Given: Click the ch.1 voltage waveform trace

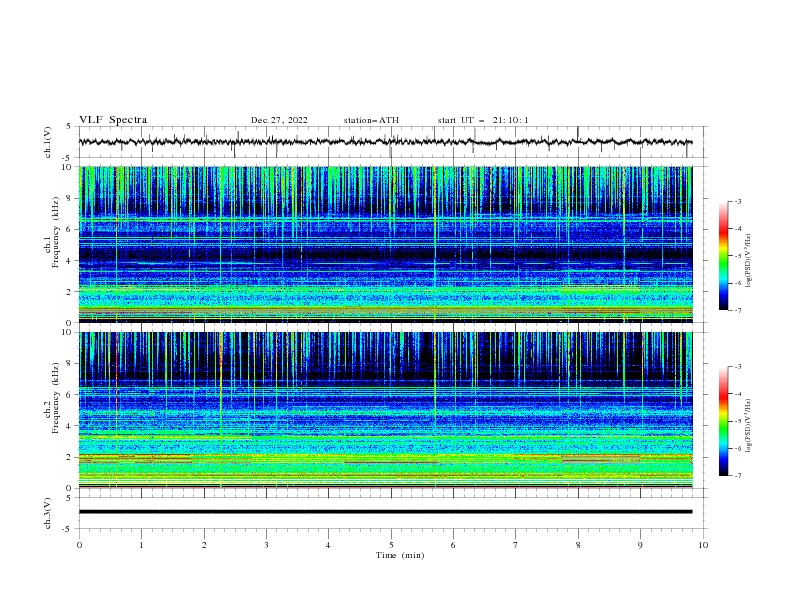Looking at the screenshot, I should (385, 142).
